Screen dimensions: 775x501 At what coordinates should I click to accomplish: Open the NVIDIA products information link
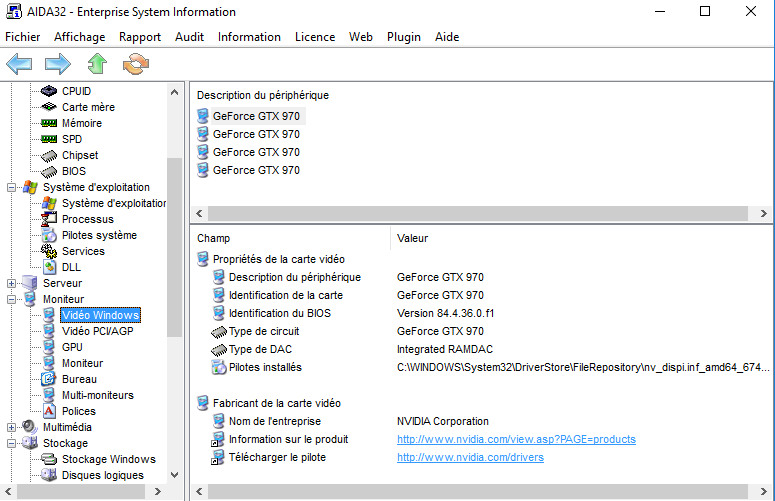pos(515,439)
